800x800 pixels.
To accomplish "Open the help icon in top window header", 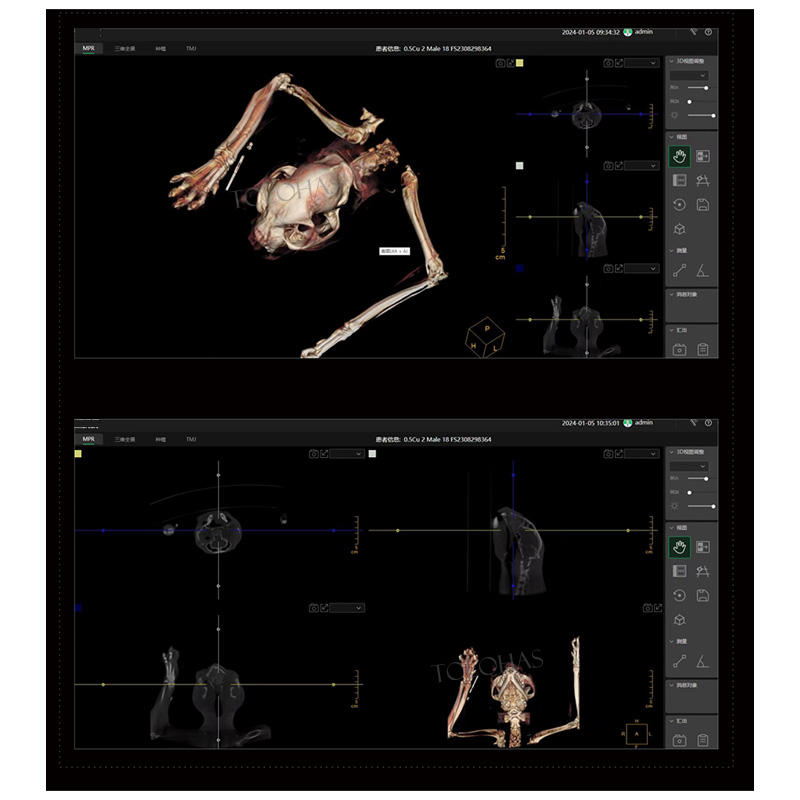I will (x=708, y=32).
